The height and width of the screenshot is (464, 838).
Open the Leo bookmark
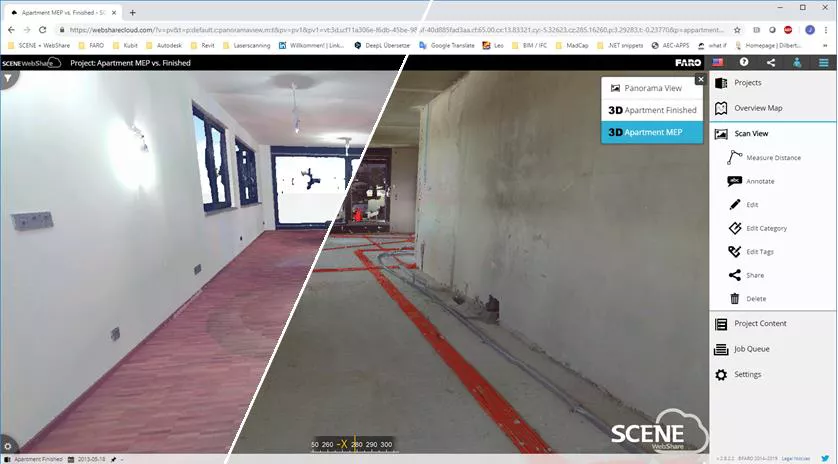point(493,45)
